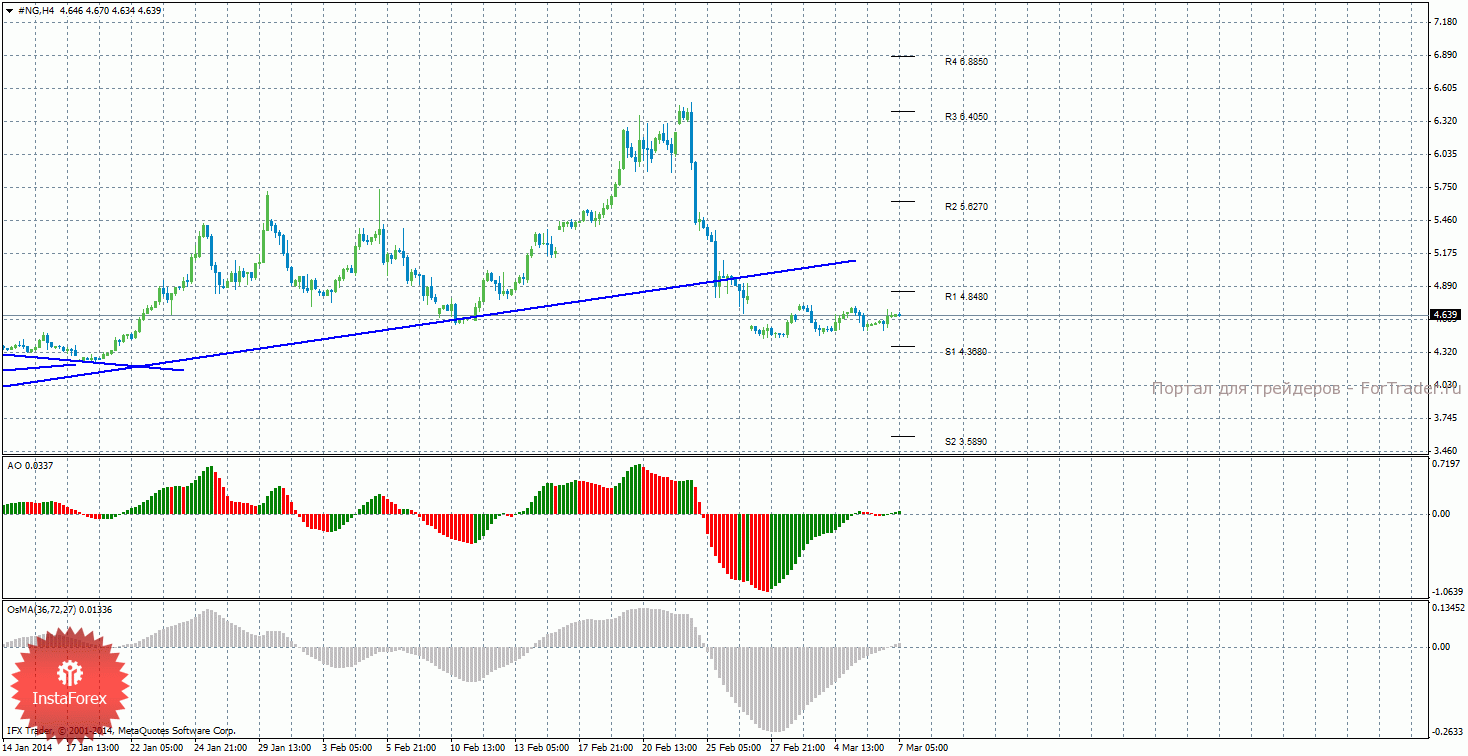Click the S1 4.3680 pivot label

click(966, 352)
